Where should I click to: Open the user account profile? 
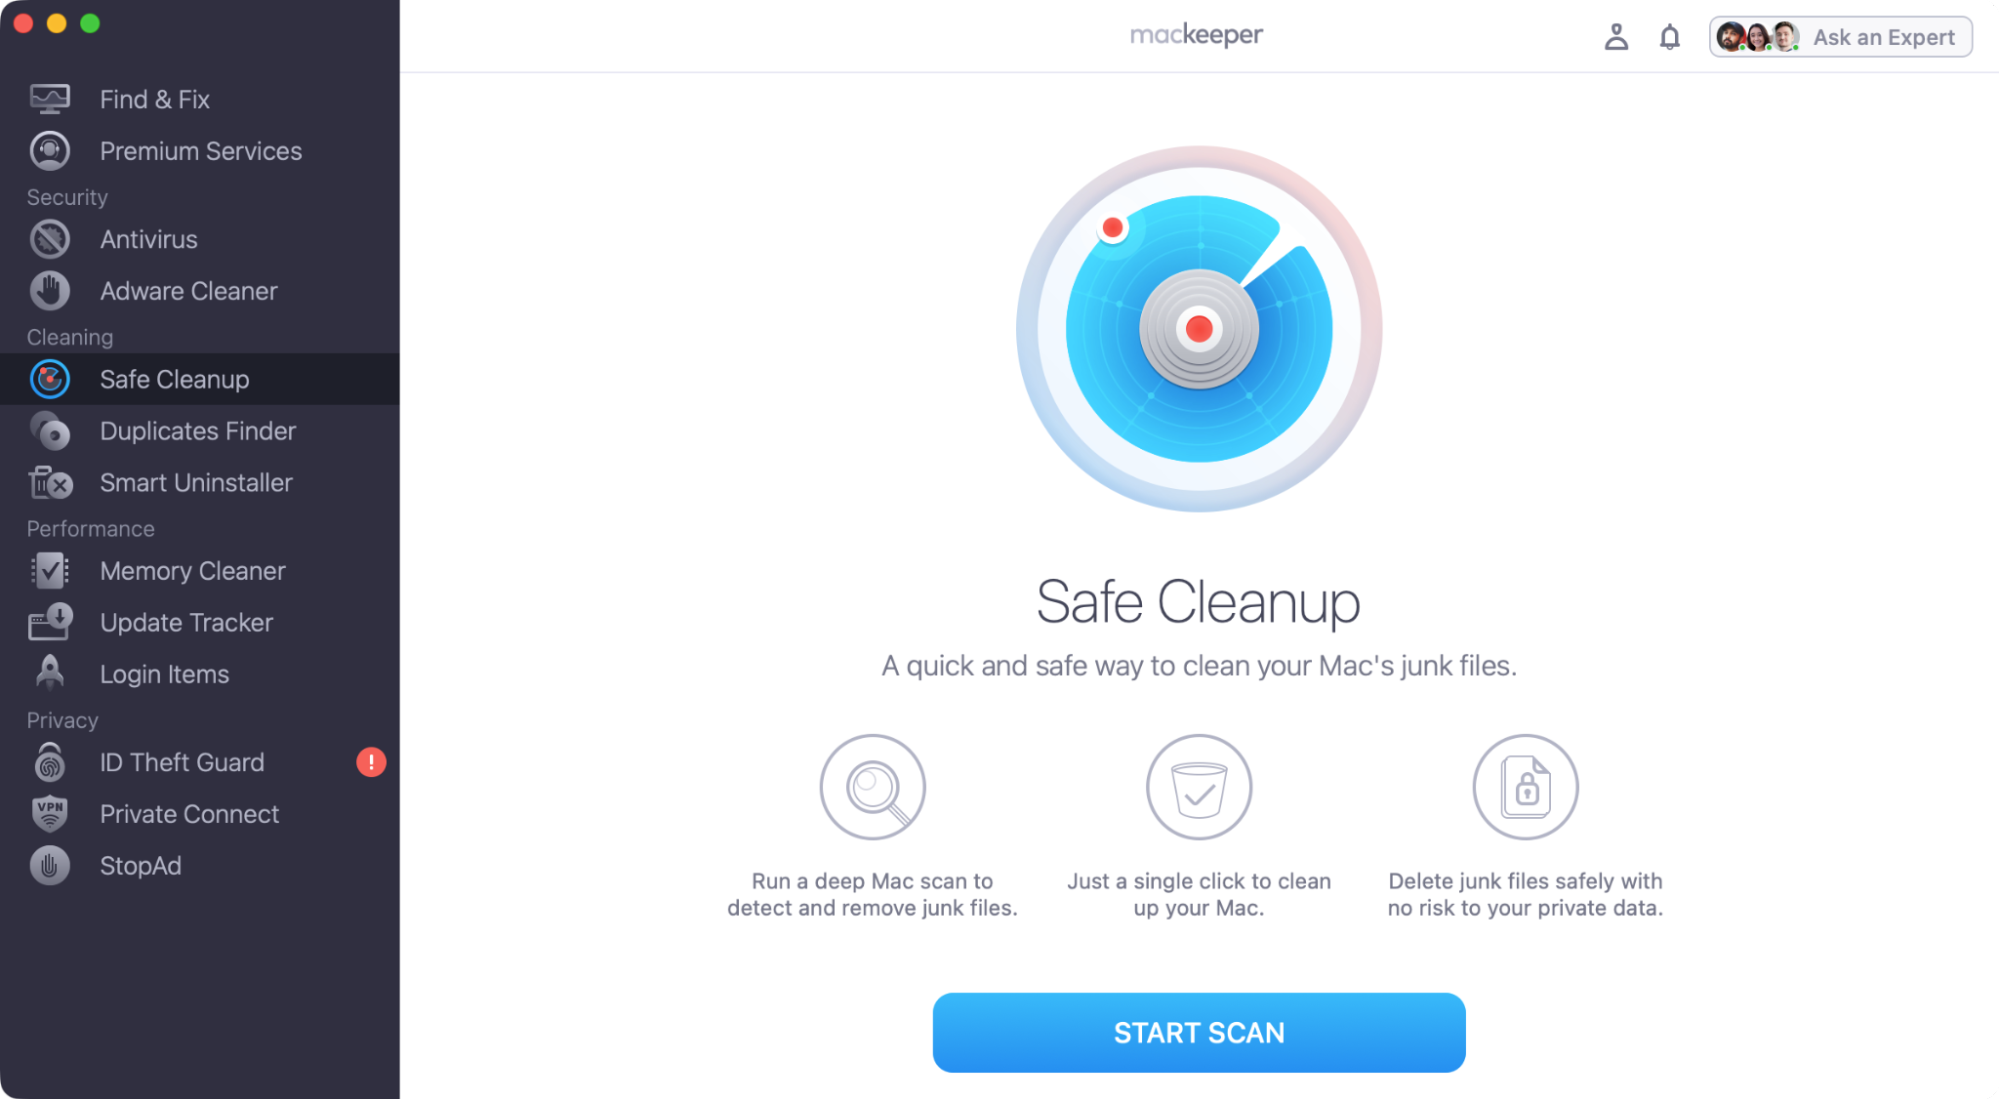pos(1617,36)
